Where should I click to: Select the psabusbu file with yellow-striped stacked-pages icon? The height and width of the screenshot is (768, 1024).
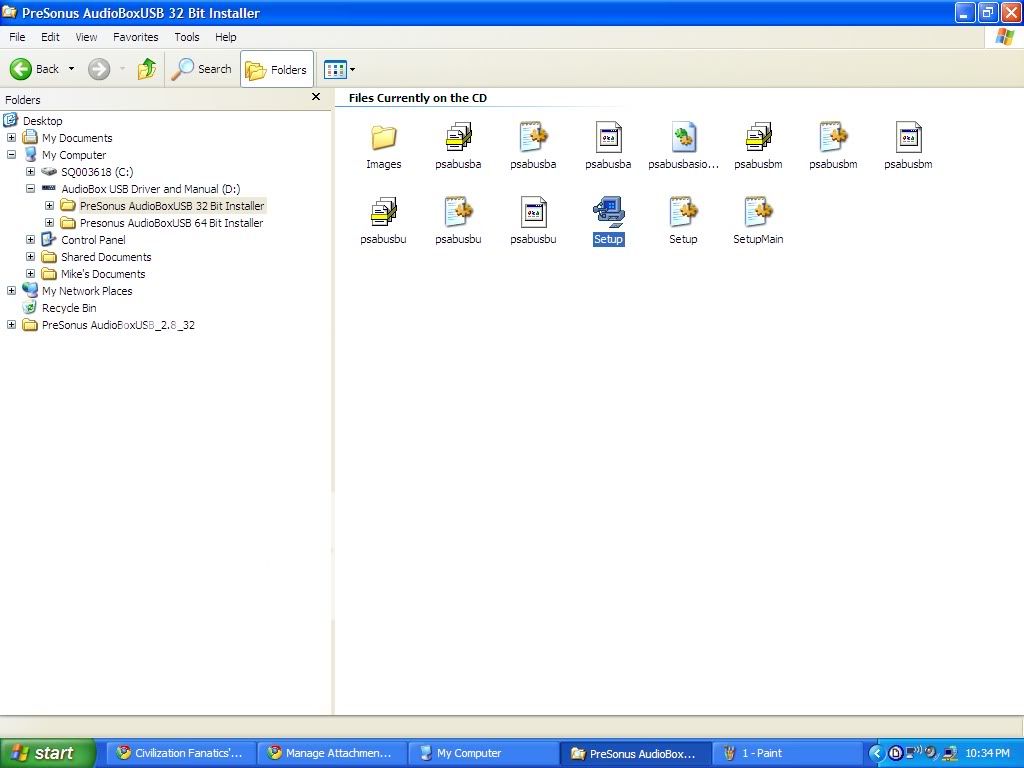[383, 221]
